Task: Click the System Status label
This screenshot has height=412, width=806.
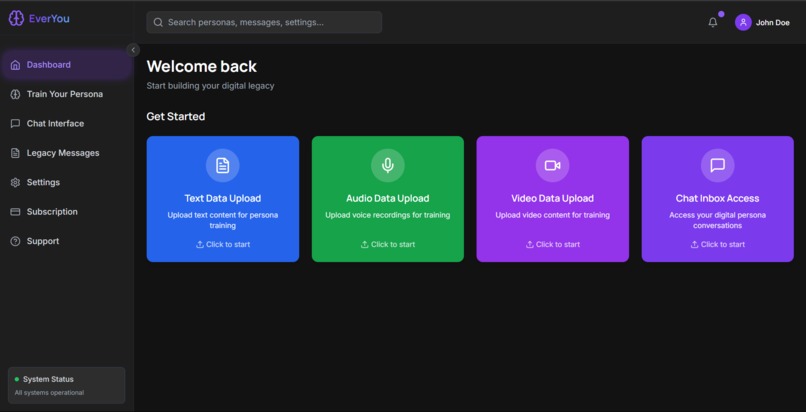Action: 48,379
